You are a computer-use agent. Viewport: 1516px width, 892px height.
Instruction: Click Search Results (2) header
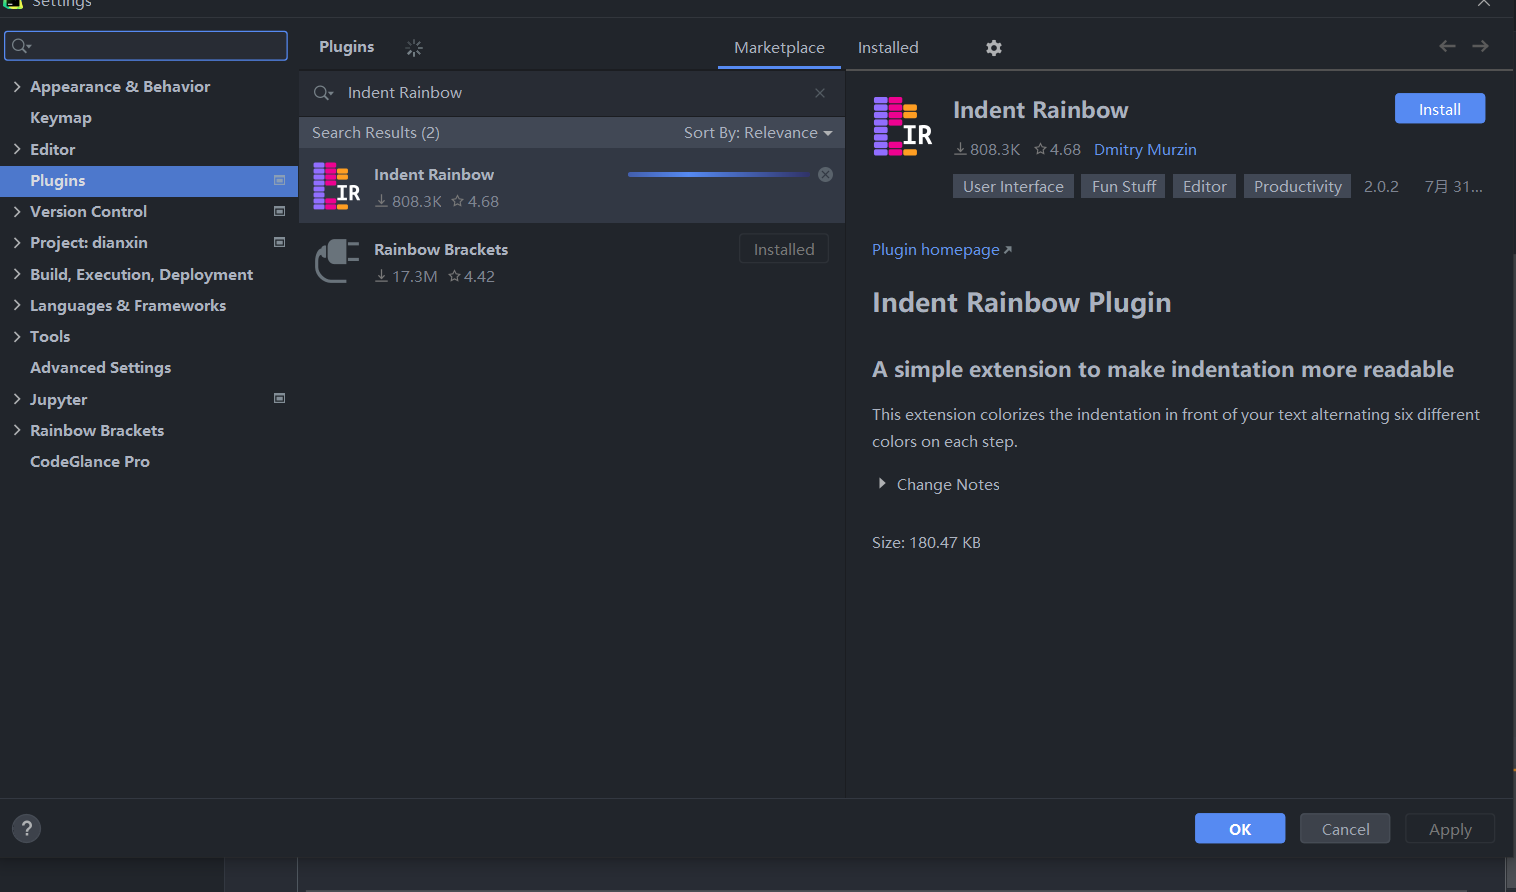pyautogui.click(x=376, y=133)
